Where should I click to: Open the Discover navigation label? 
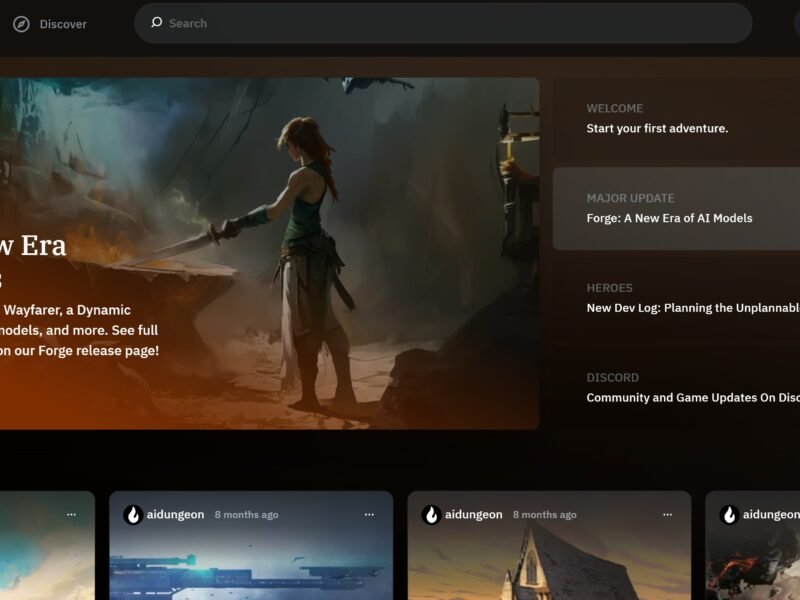point(63,24)
